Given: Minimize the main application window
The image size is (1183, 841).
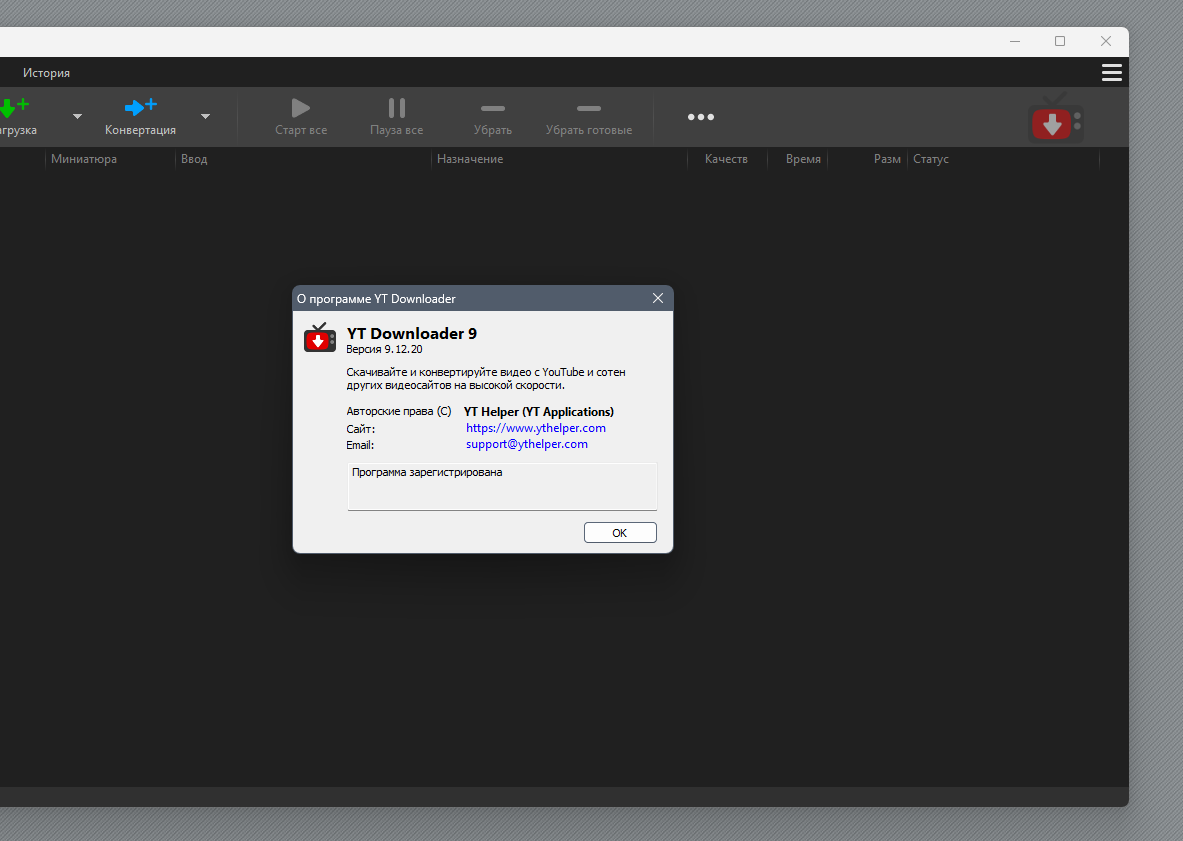Looking at the screenshot, I should click(1015, 41).
